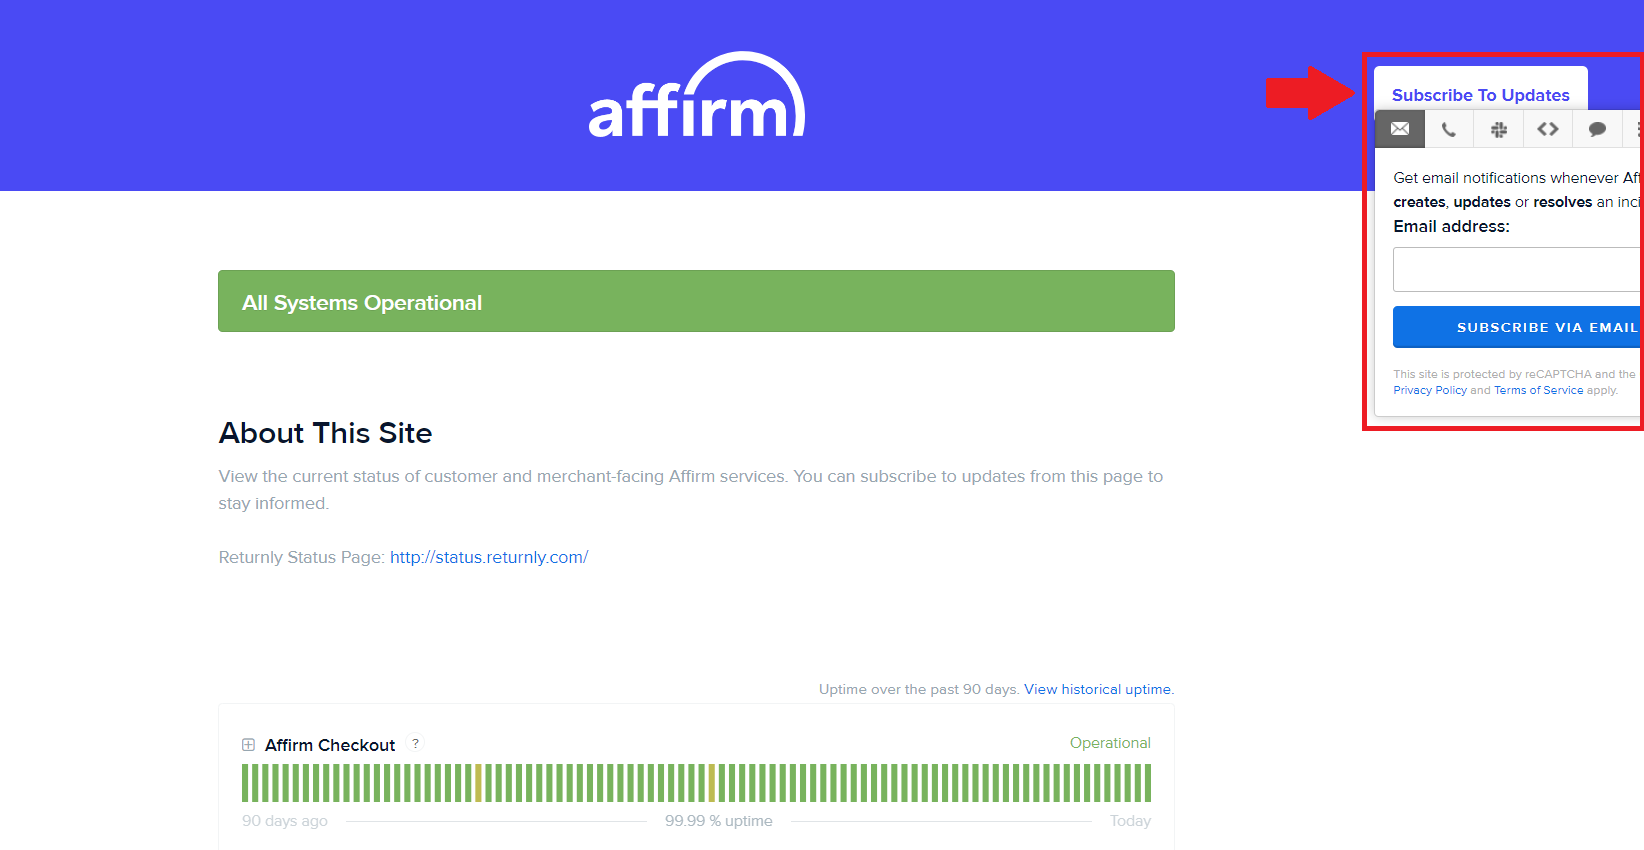Image resolution: width=1644 pixels, height=850 pixels.
Task: Expand Affirm Checkout with the plus icon
Action: point(248,745)
